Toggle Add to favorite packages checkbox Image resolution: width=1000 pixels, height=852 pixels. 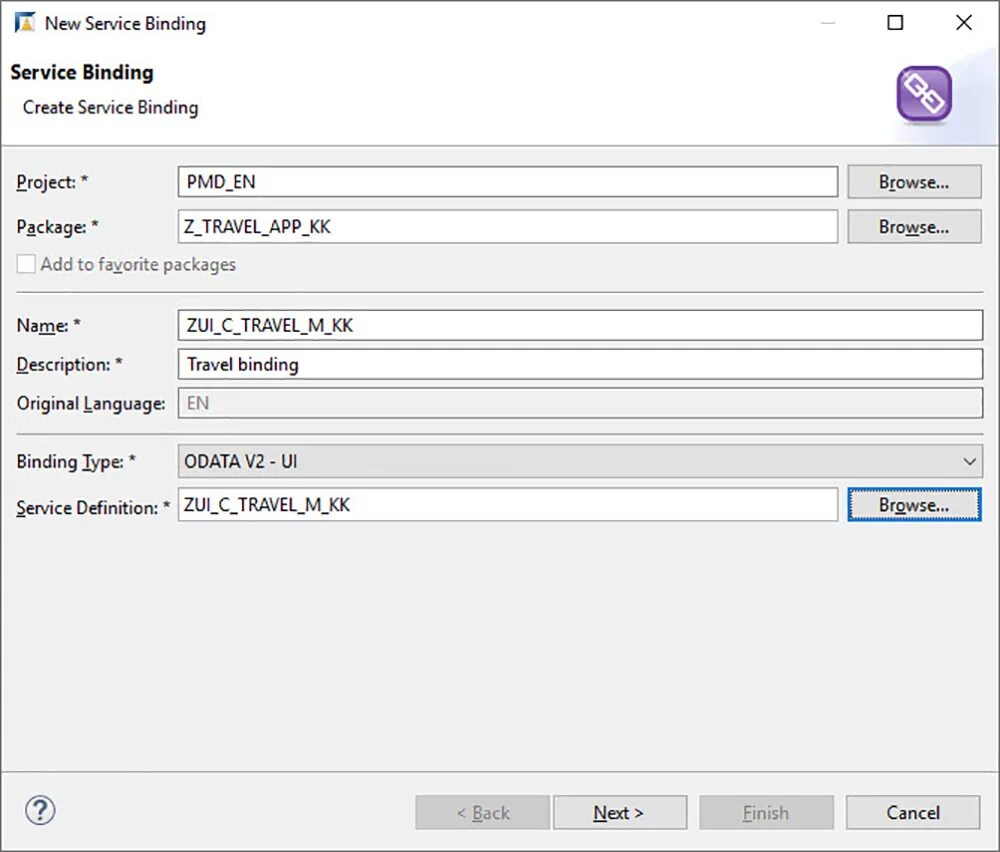tap(26, 264)
